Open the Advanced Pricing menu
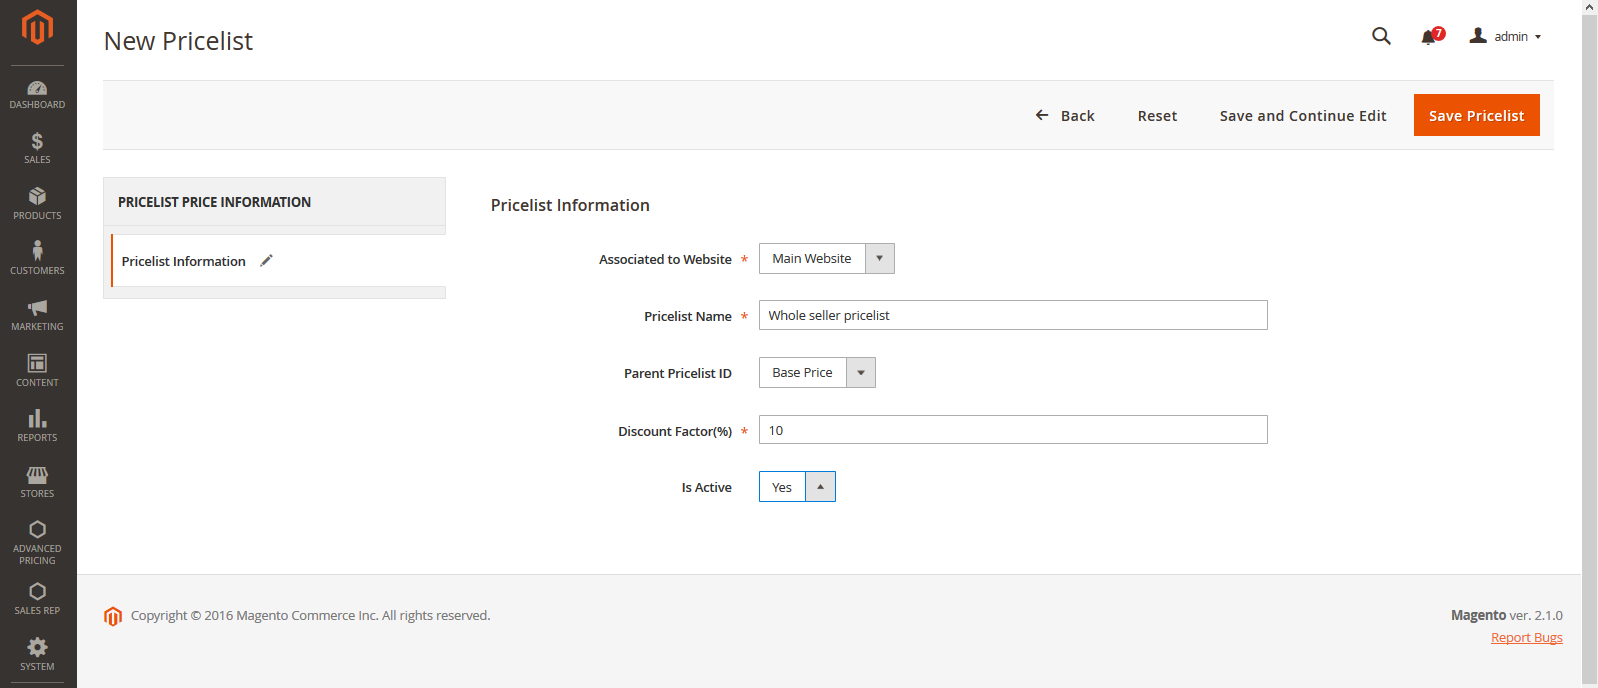1598x688 pixels. tap(37, 543)
